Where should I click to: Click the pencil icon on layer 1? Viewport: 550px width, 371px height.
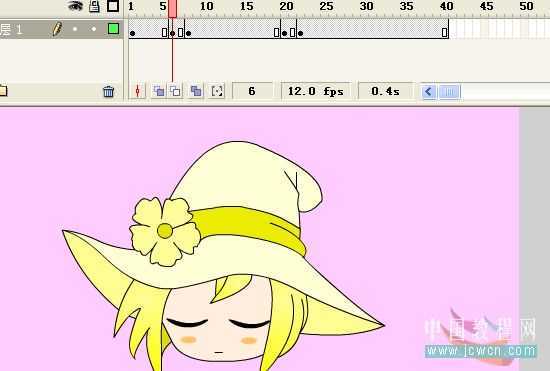pos(57,29)
